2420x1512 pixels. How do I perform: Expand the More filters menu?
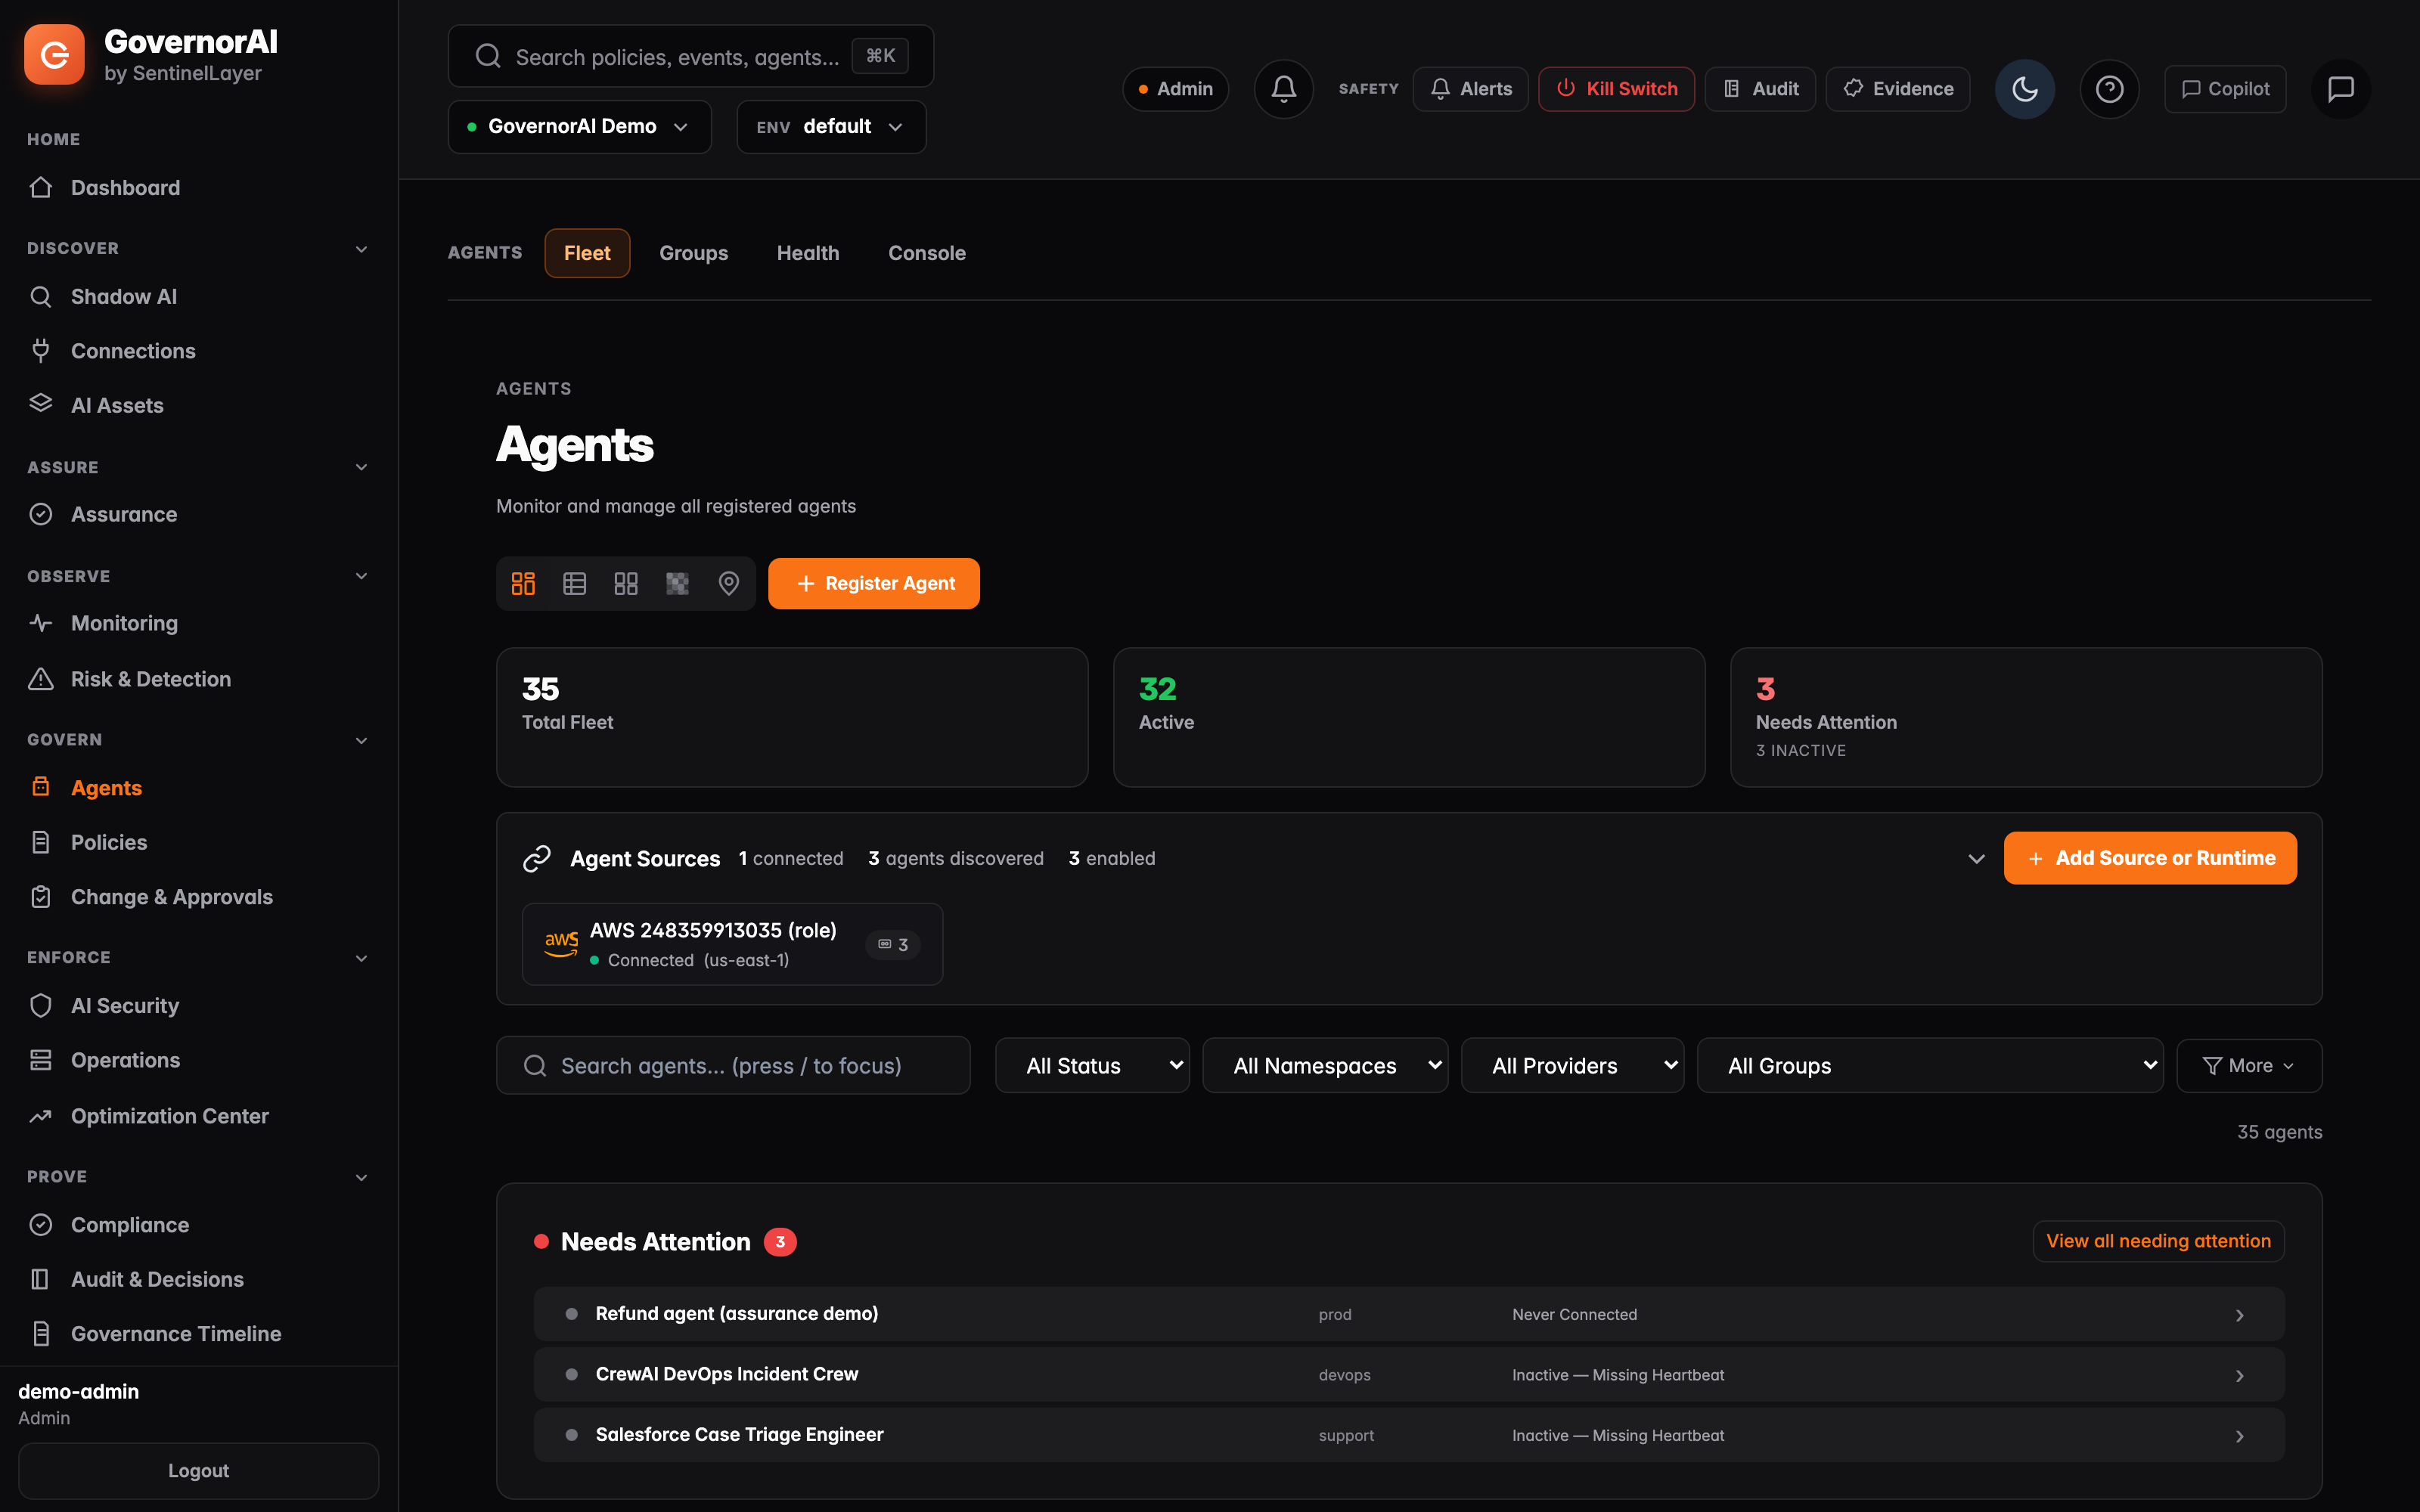(x=2249, y=1066)
